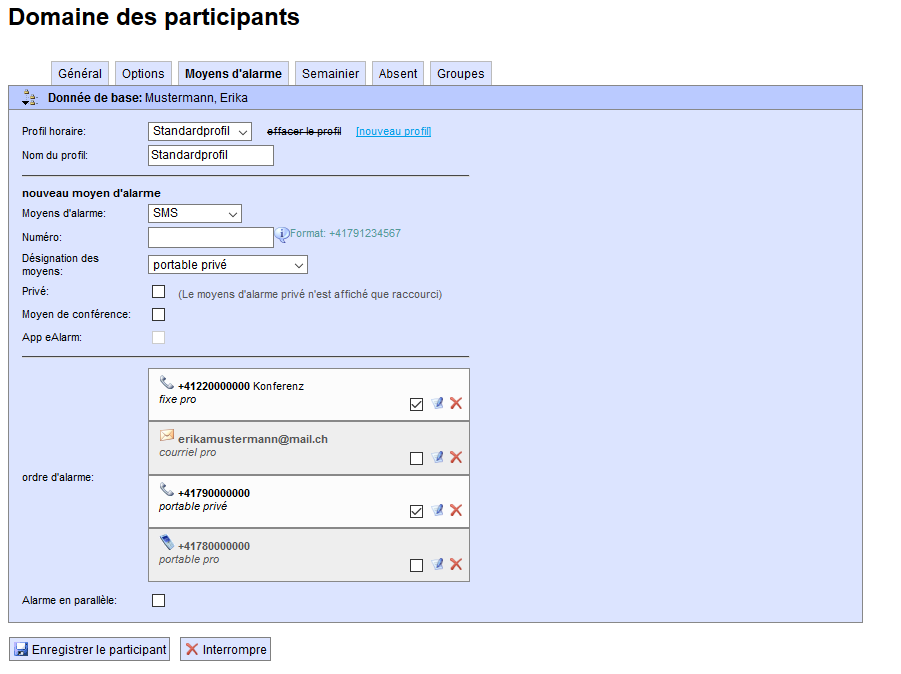Delete the +41220000000 Konferenz alarm entry
Viewport: 901px width, 674px height.
click(x=456, y=403)
